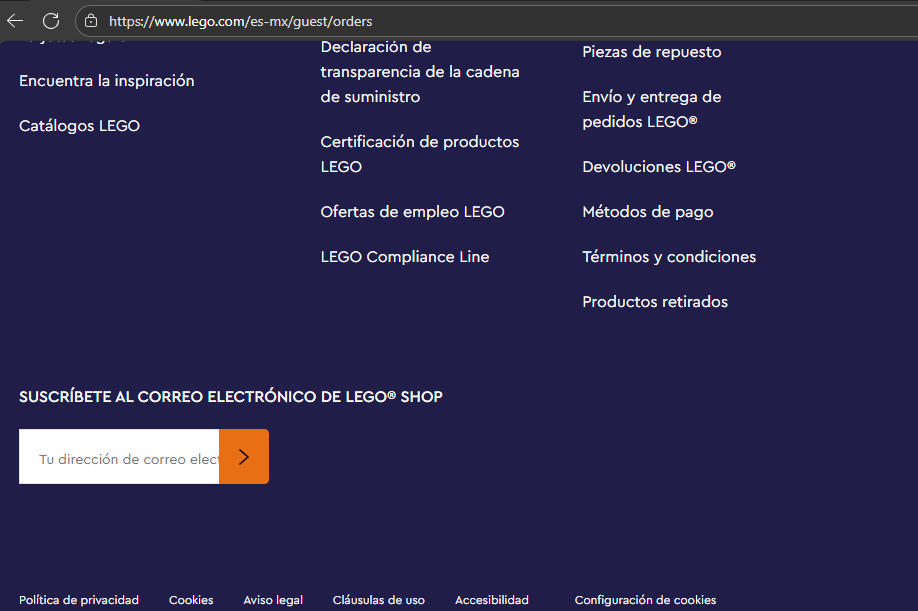The height and width of the screenshot is (611, 918).
Task: Open Catálogos LEGO link
Action: pos(80,126)
